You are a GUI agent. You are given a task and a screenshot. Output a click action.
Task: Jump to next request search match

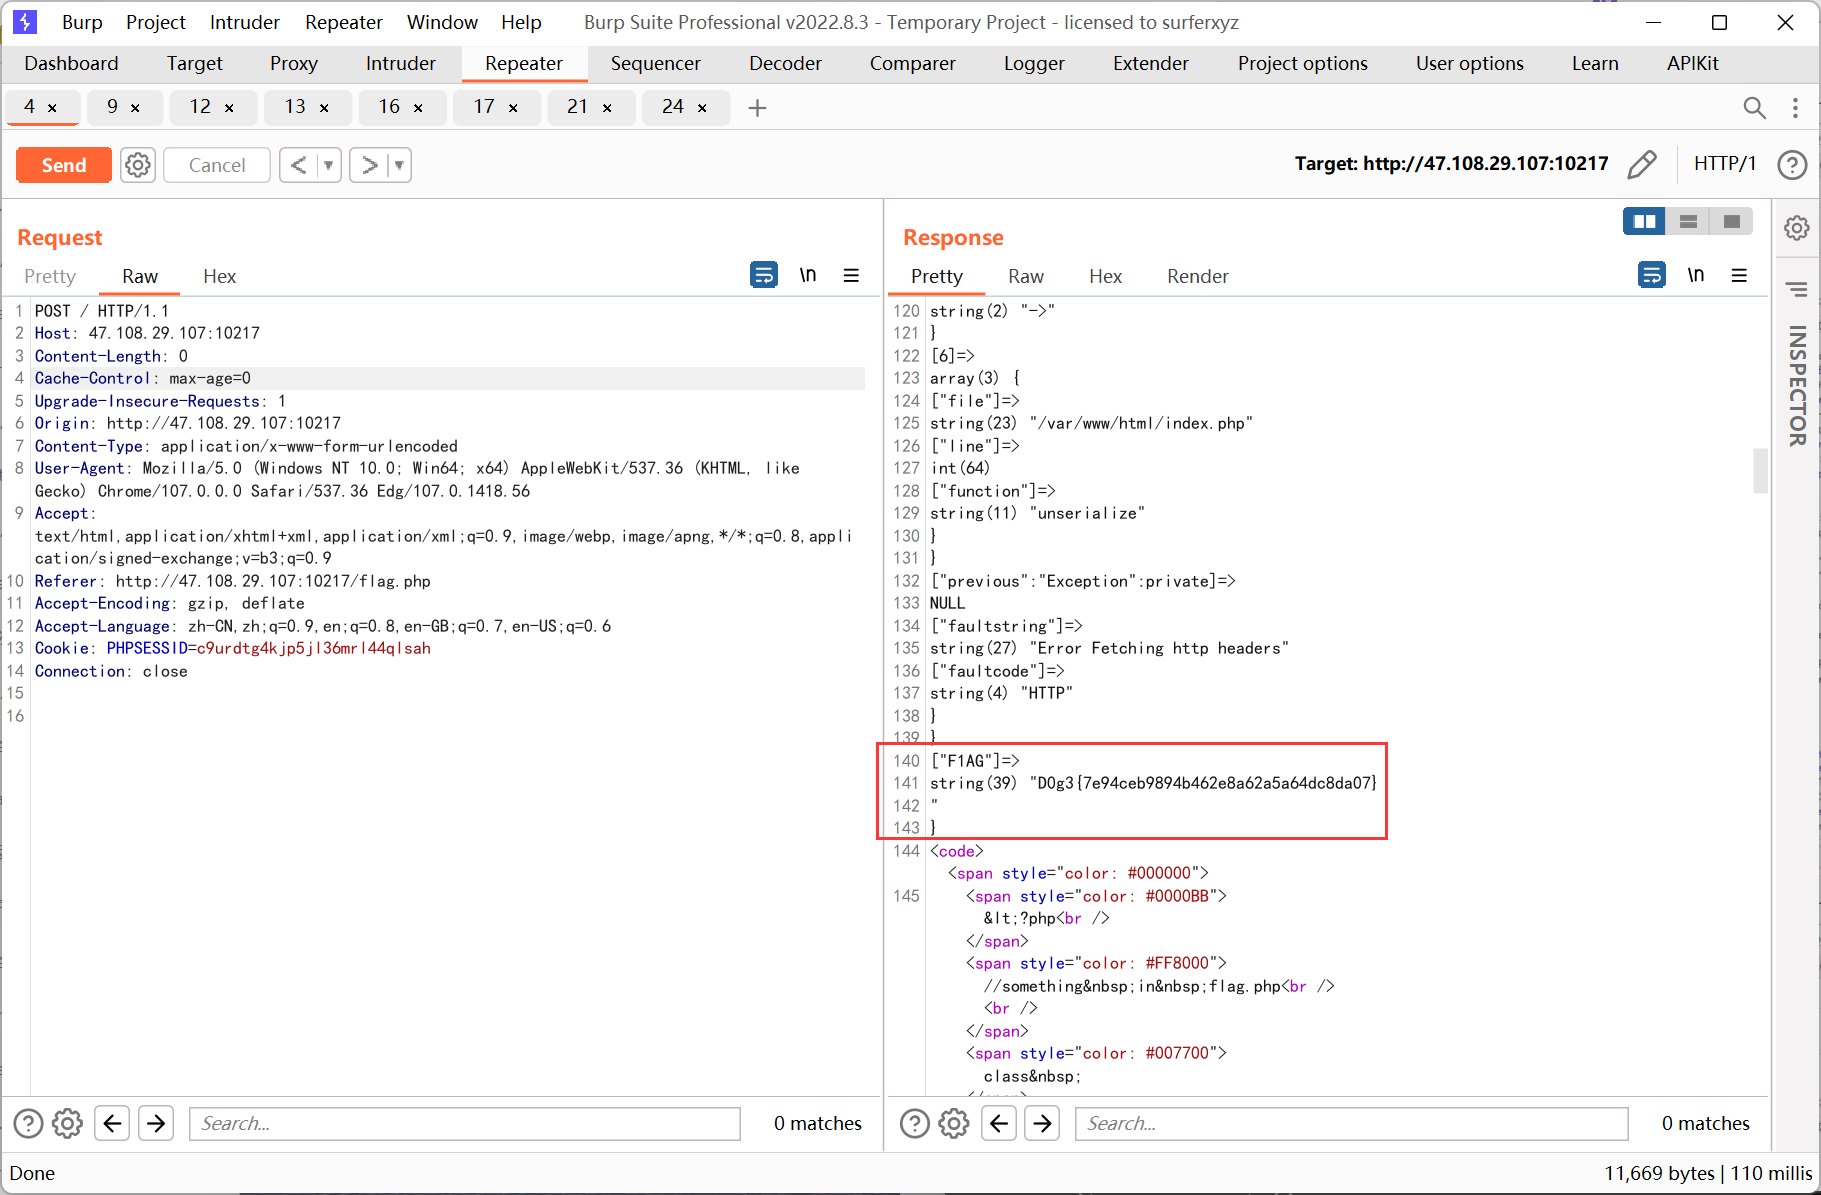coord(156,1124)
